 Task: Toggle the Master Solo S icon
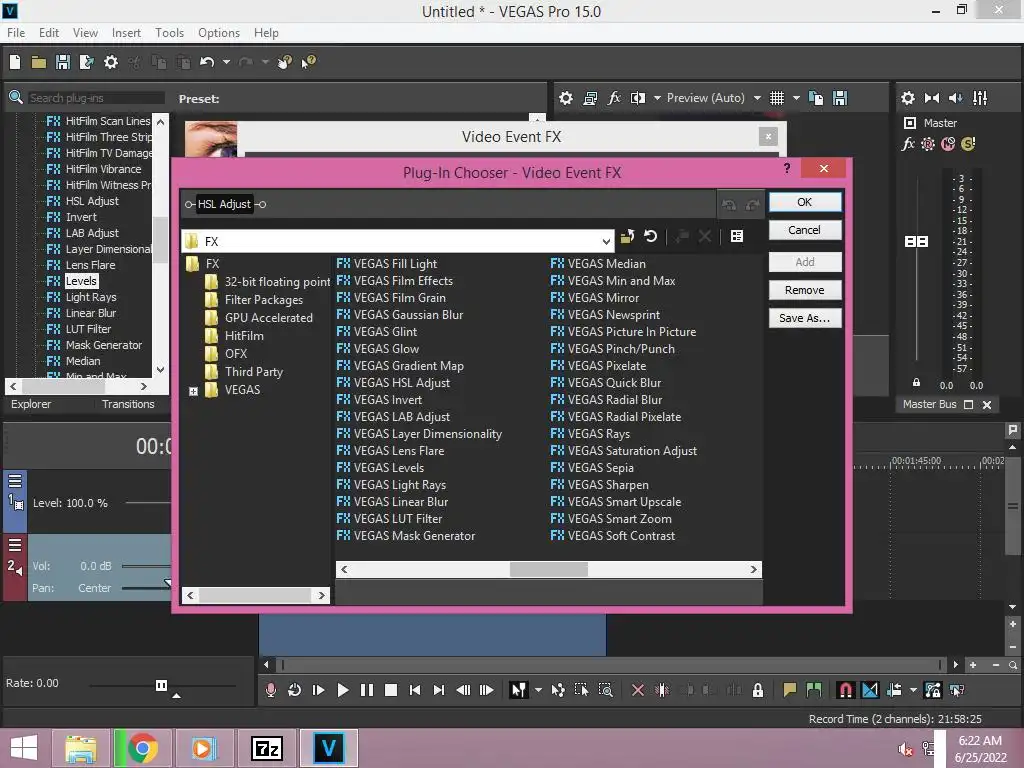(x=968, y=144)
